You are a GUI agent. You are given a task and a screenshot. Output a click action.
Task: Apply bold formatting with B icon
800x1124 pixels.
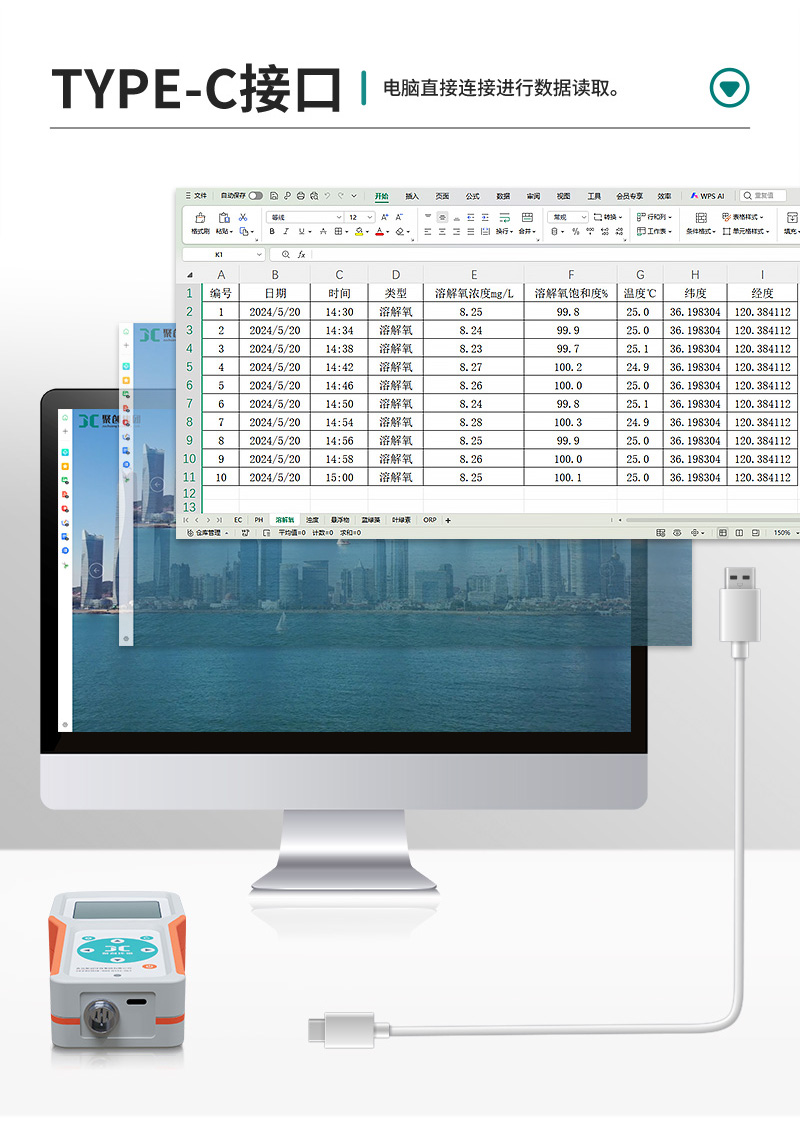tap(272, 231)
